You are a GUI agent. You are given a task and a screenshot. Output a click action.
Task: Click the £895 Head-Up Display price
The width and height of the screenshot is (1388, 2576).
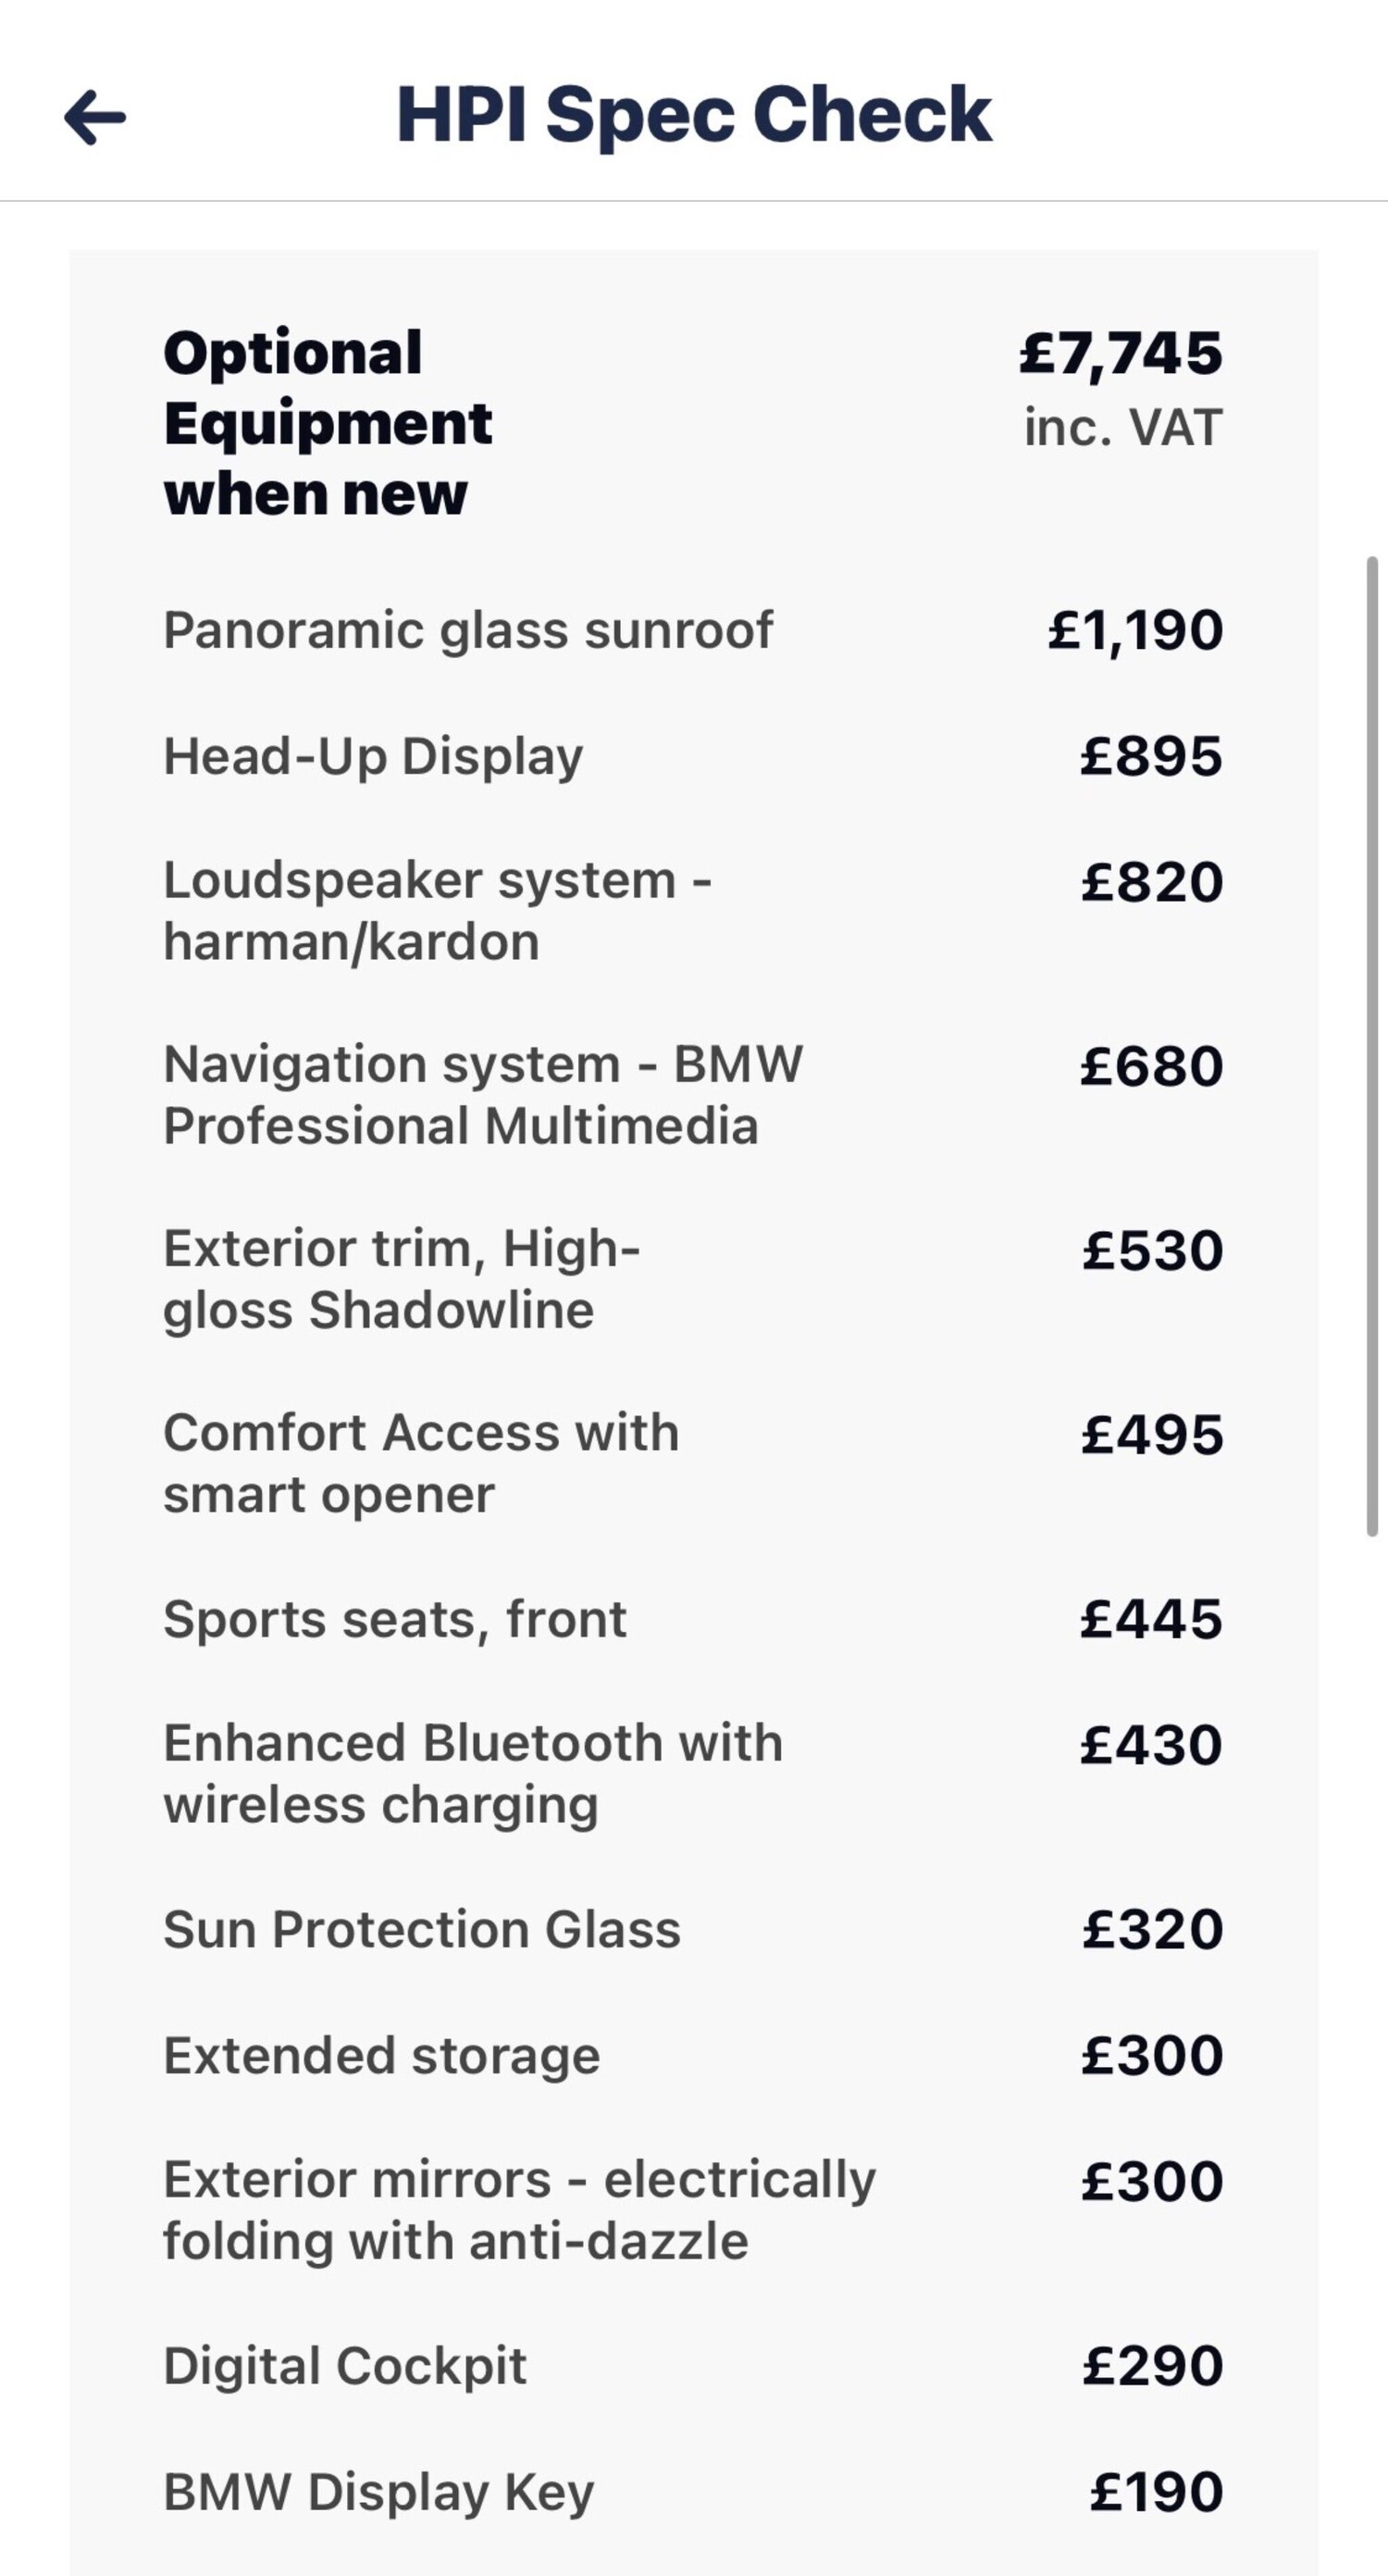tap(1151, 756)
